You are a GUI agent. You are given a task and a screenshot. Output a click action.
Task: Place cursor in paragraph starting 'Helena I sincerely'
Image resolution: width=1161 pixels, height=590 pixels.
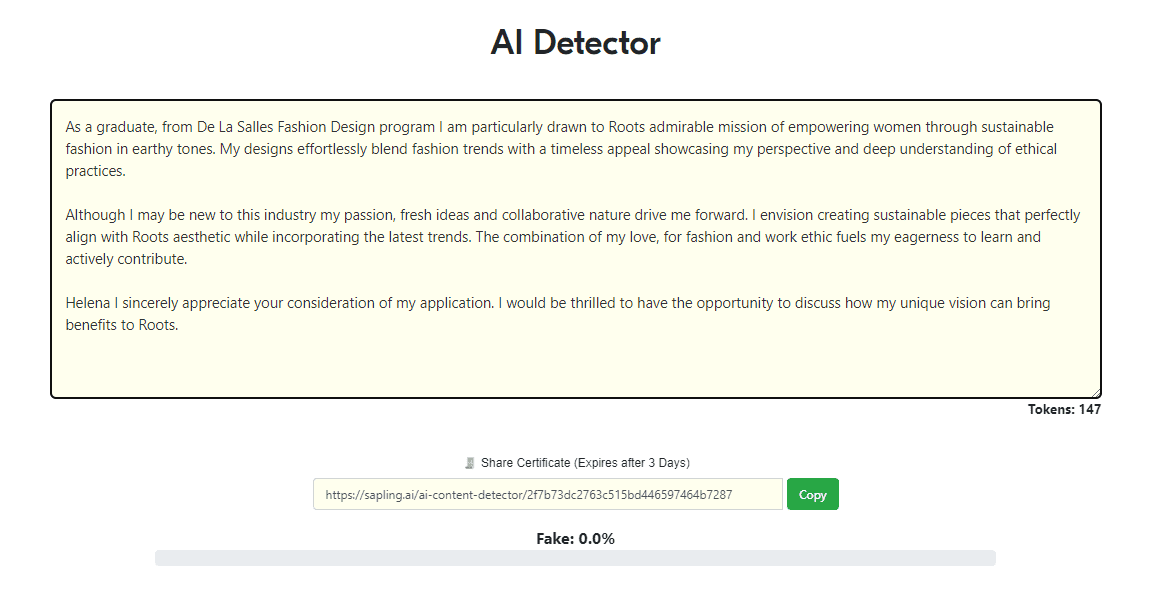[x=558, y=314]
